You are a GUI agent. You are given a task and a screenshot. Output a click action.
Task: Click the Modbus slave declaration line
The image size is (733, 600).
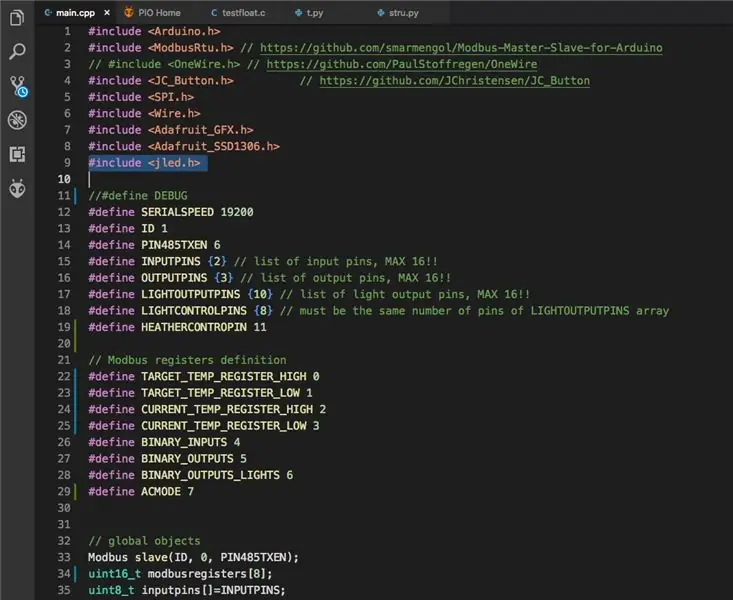pos(194,557)
